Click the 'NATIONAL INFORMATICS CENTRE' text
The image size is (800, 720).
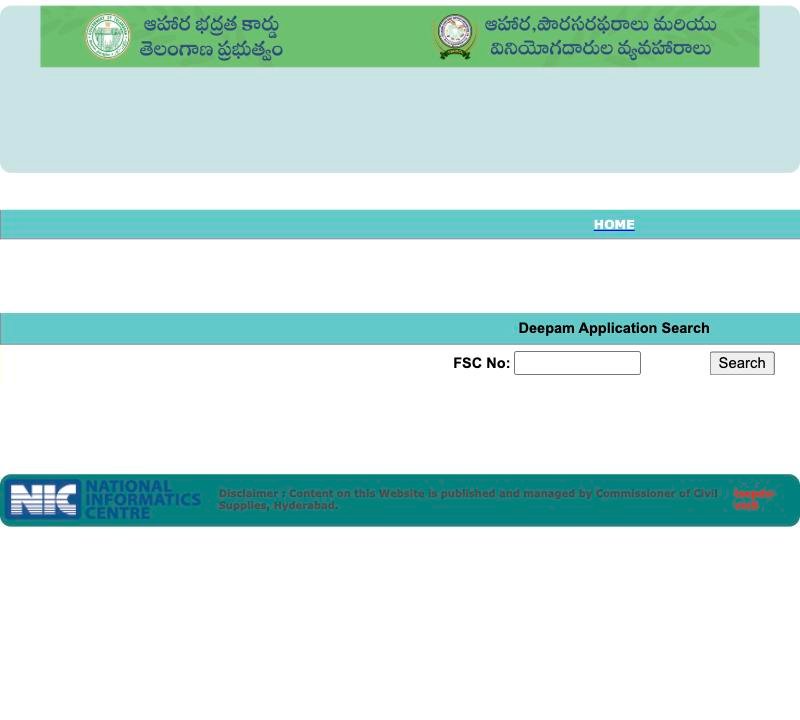point(142,499)
